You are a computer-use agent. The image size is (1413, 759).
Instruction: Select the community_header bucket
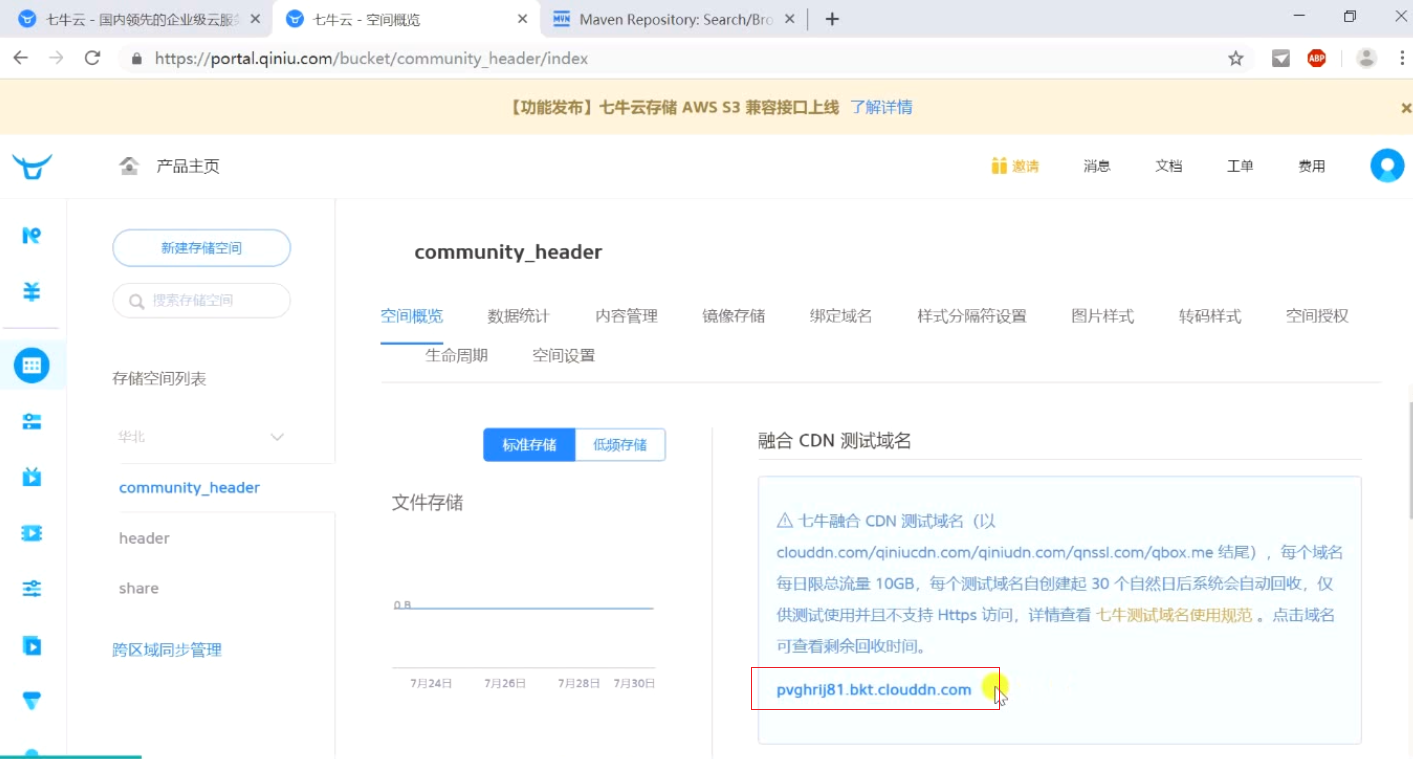click(x=189, y=488)
